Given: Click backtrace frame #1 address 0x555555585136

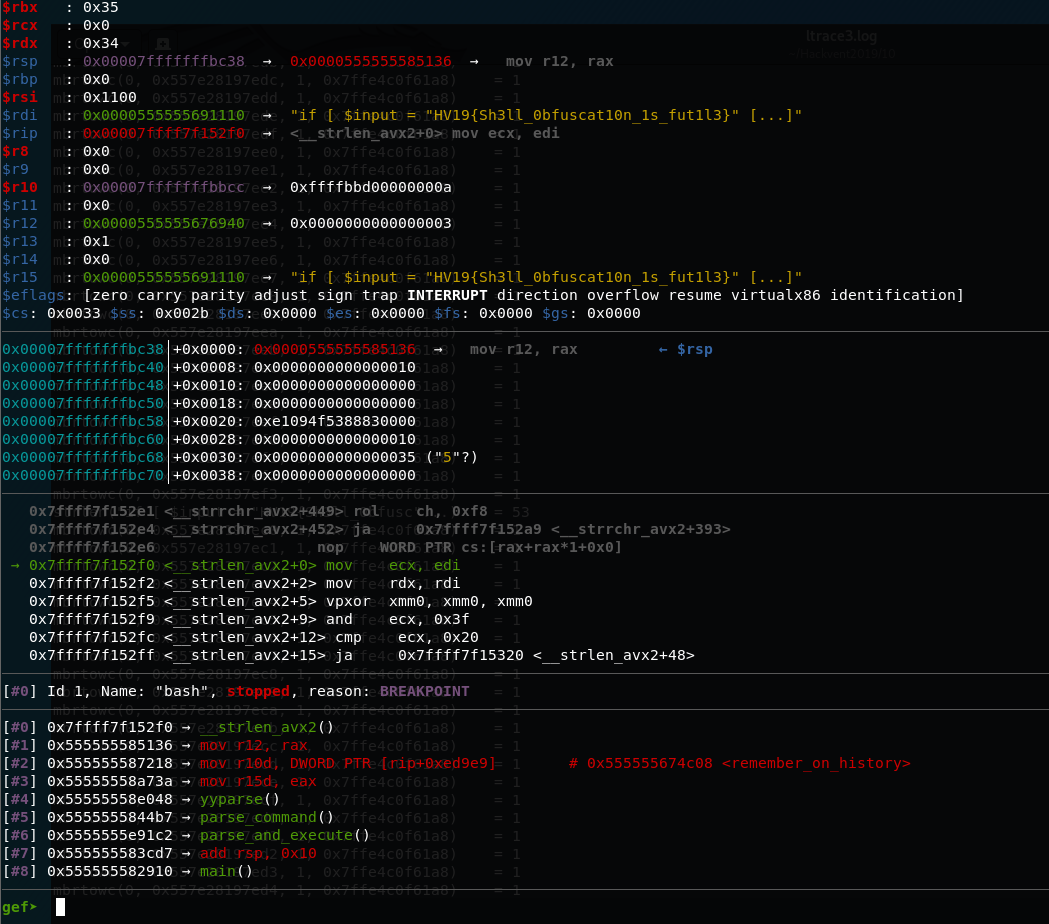Looking at the screenshot, I should (110, 746).
